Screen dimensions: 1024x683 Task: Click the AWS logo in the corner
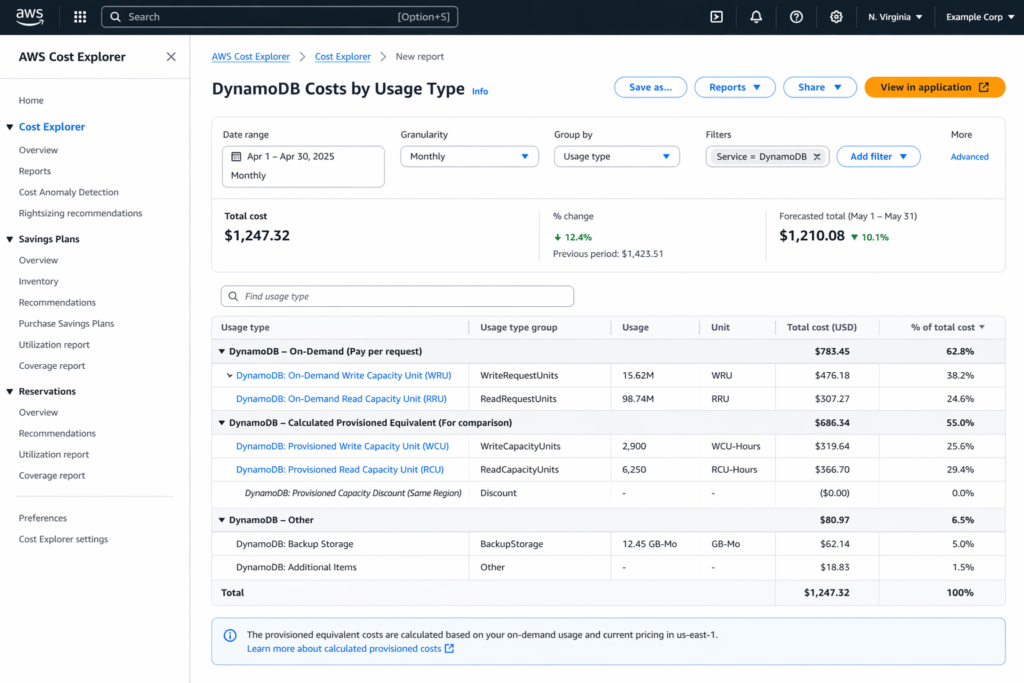pyautogui.click(x=29, y=15)
